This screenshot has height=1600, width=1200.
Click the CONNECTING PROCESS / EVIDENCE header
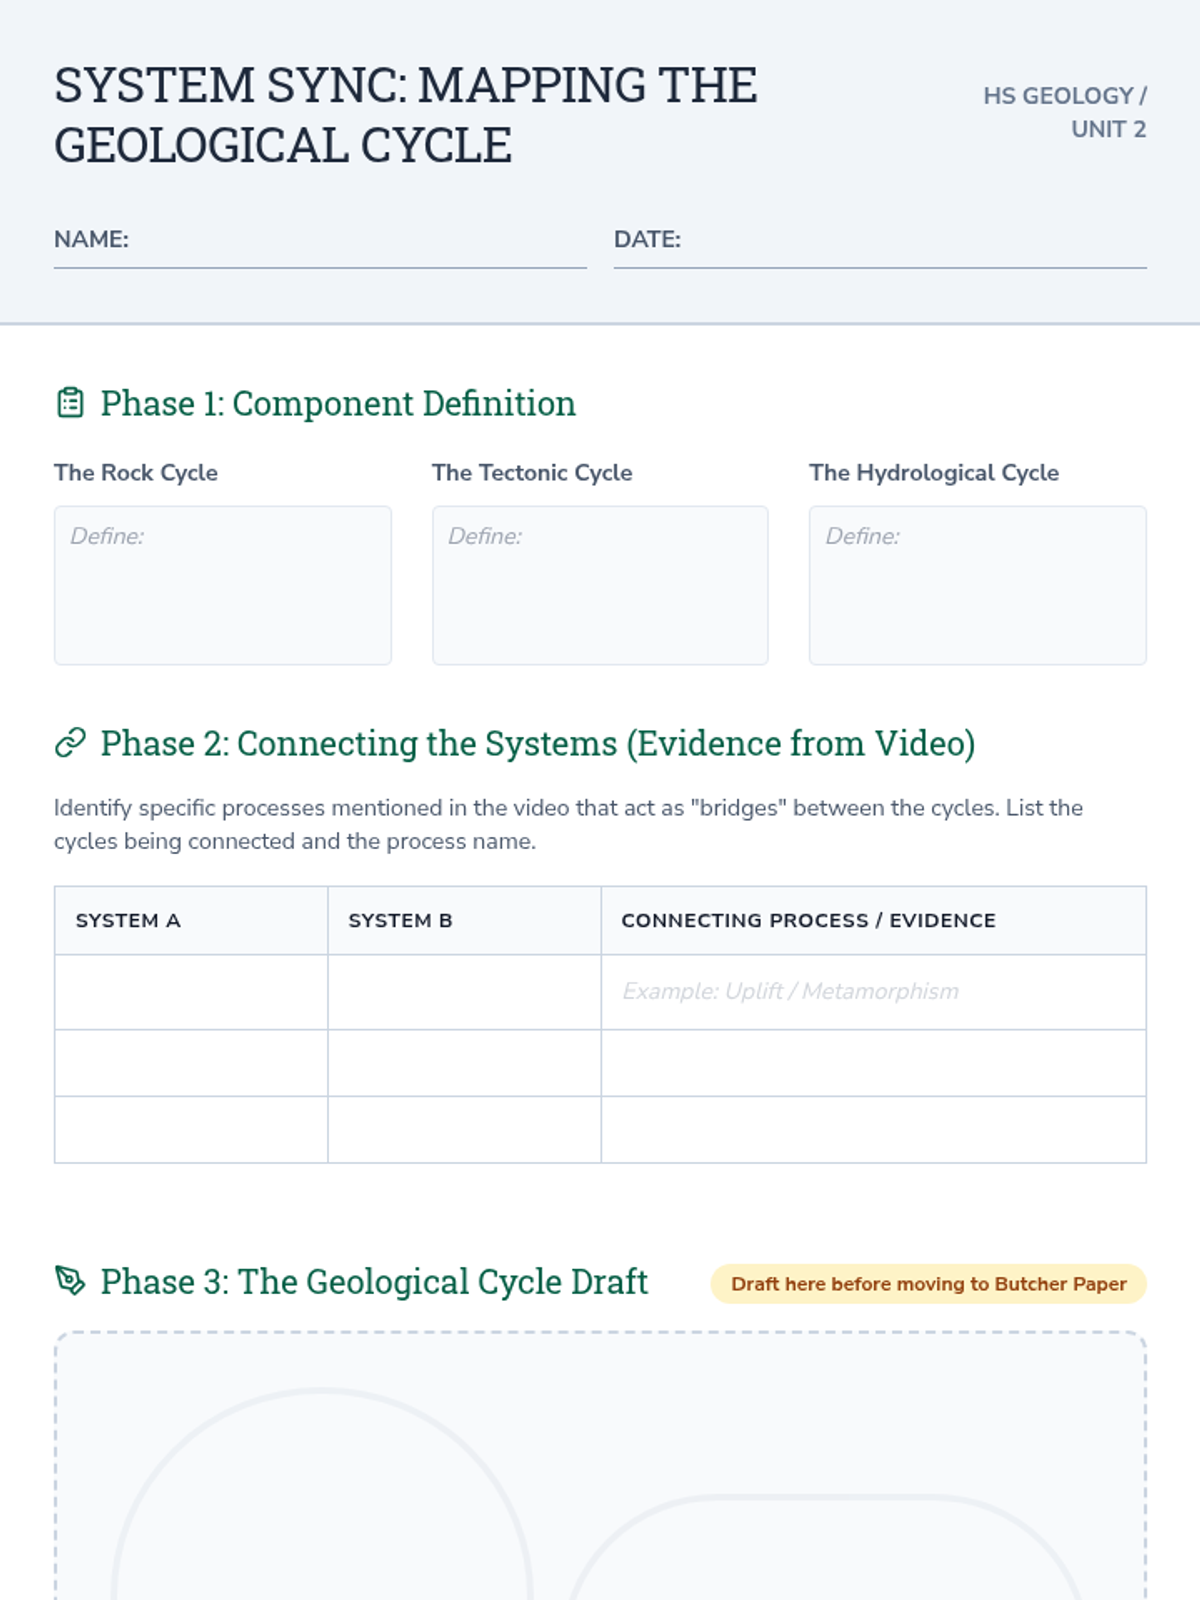pyautogui.click(x=808, y=921)
